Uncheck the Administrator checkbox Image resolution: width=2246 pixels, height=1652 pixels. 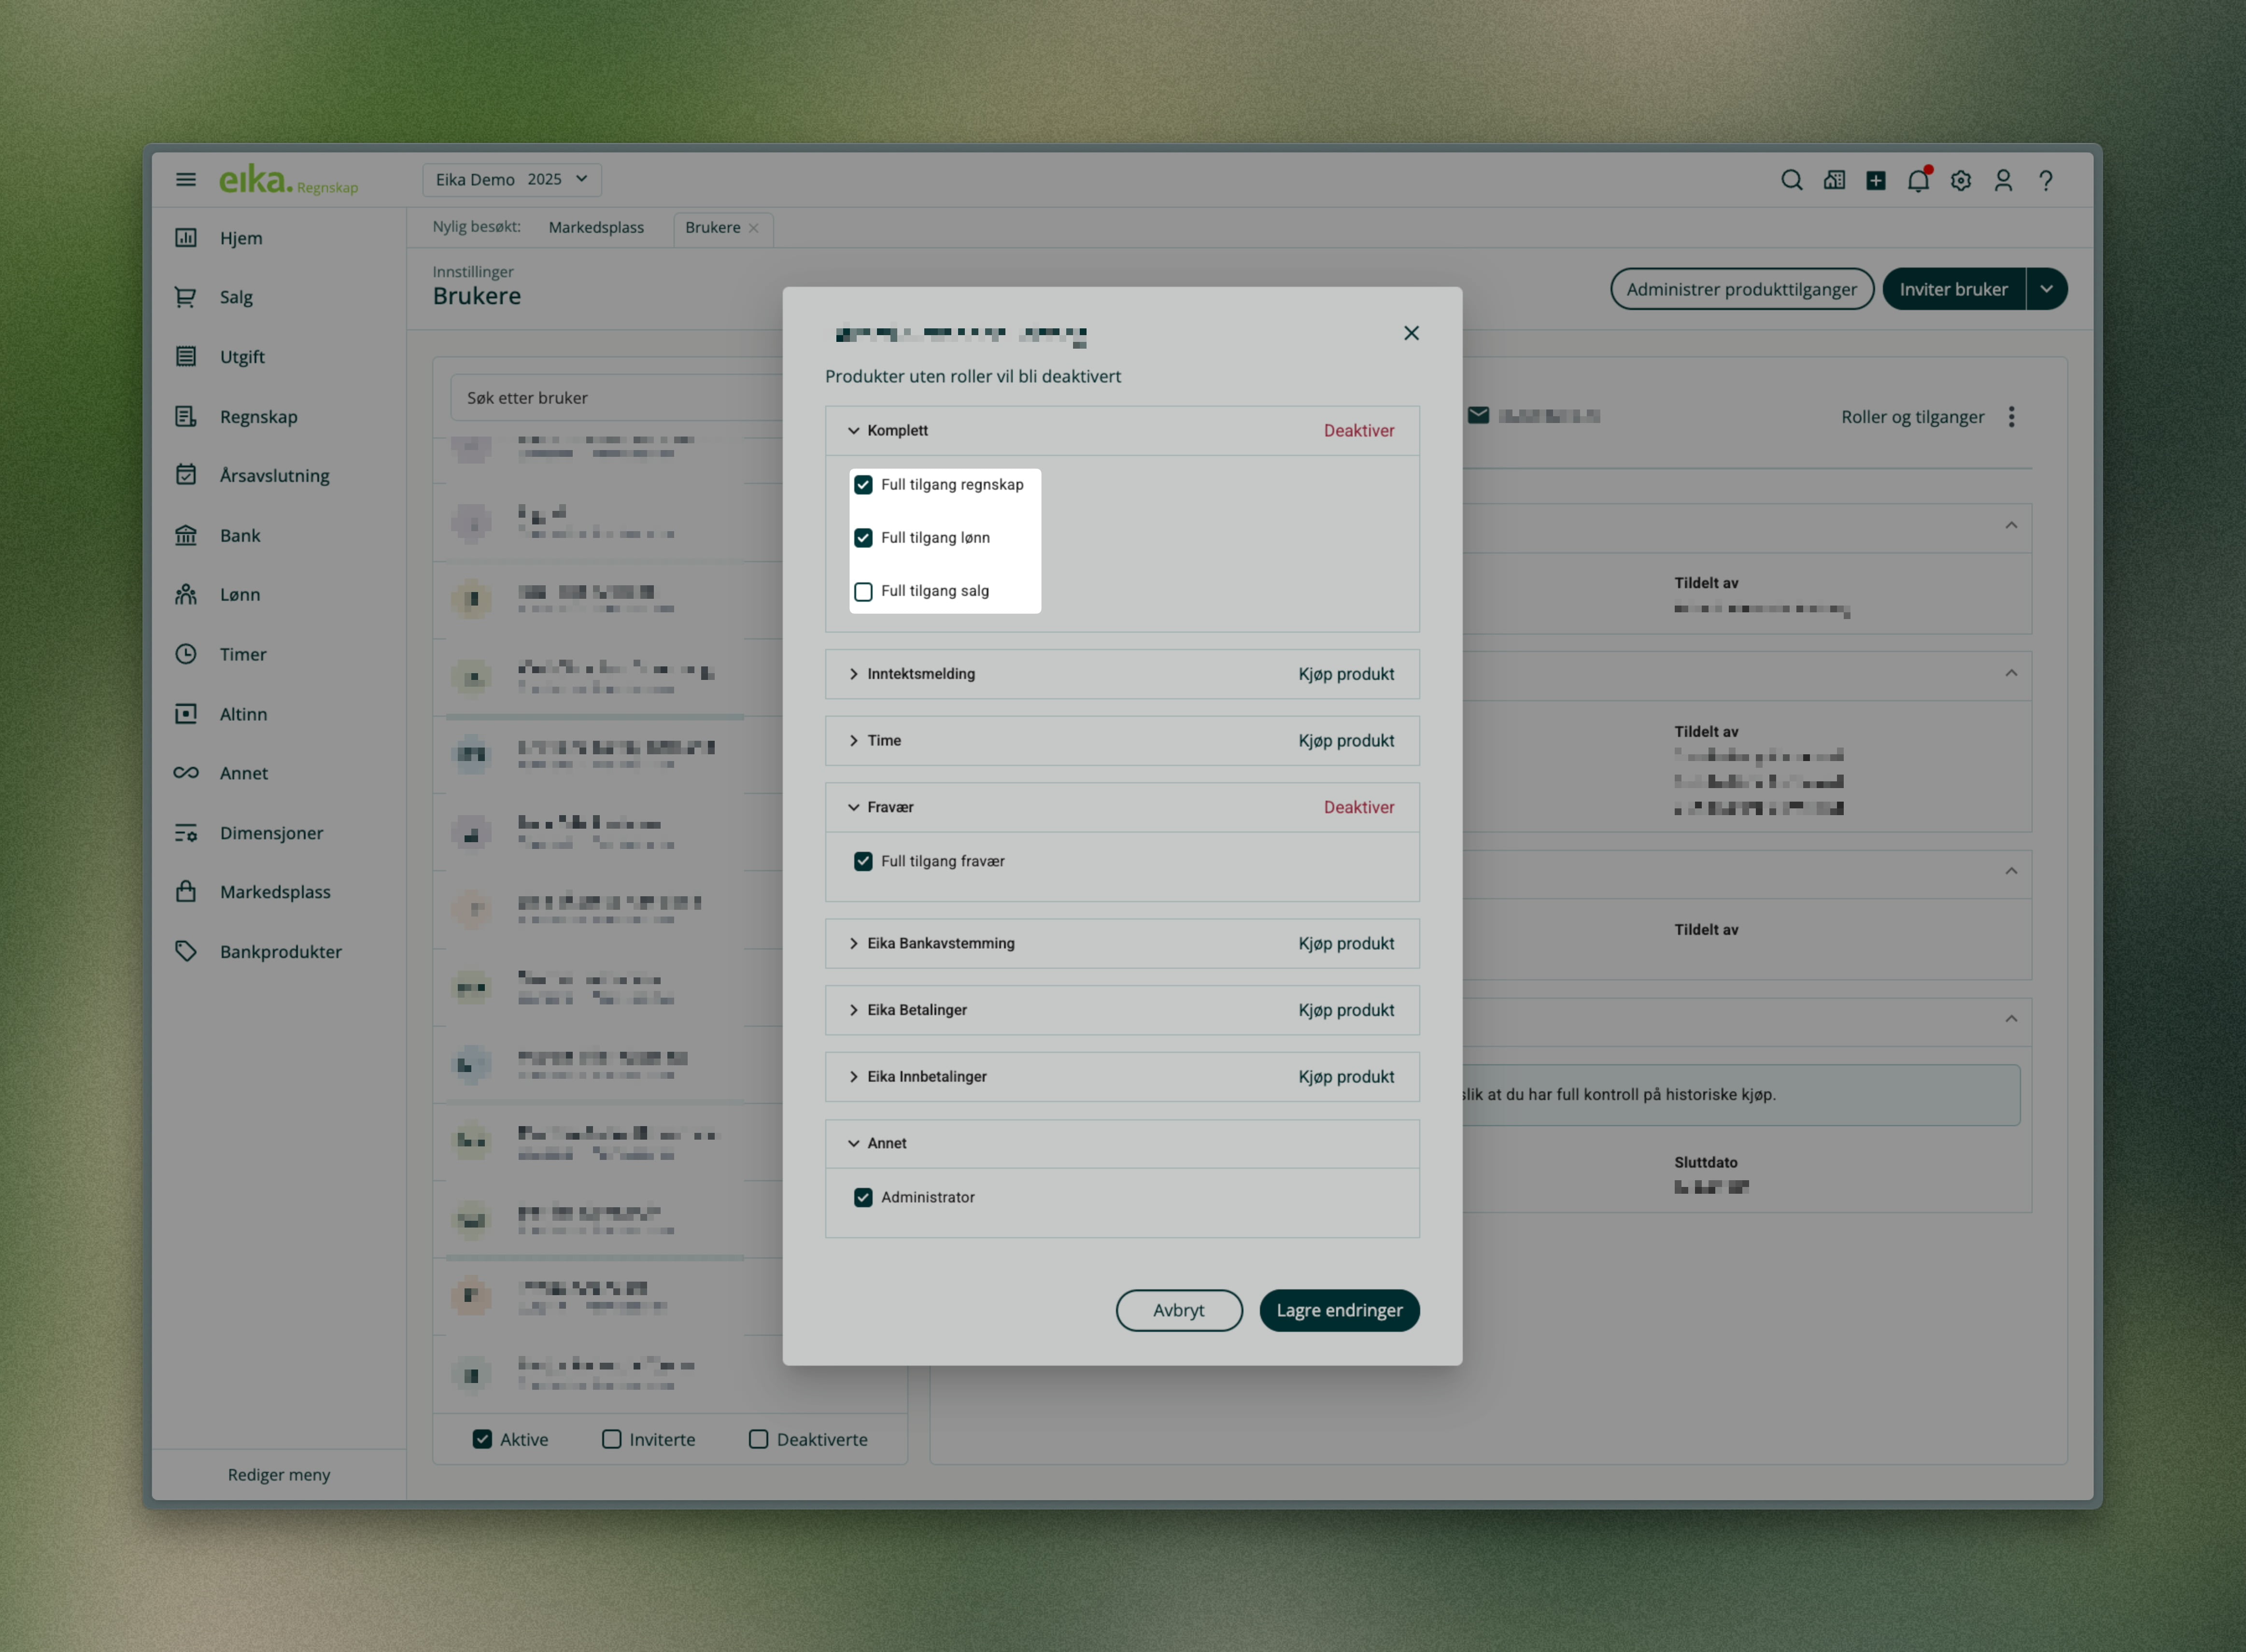coord(863,1197)
